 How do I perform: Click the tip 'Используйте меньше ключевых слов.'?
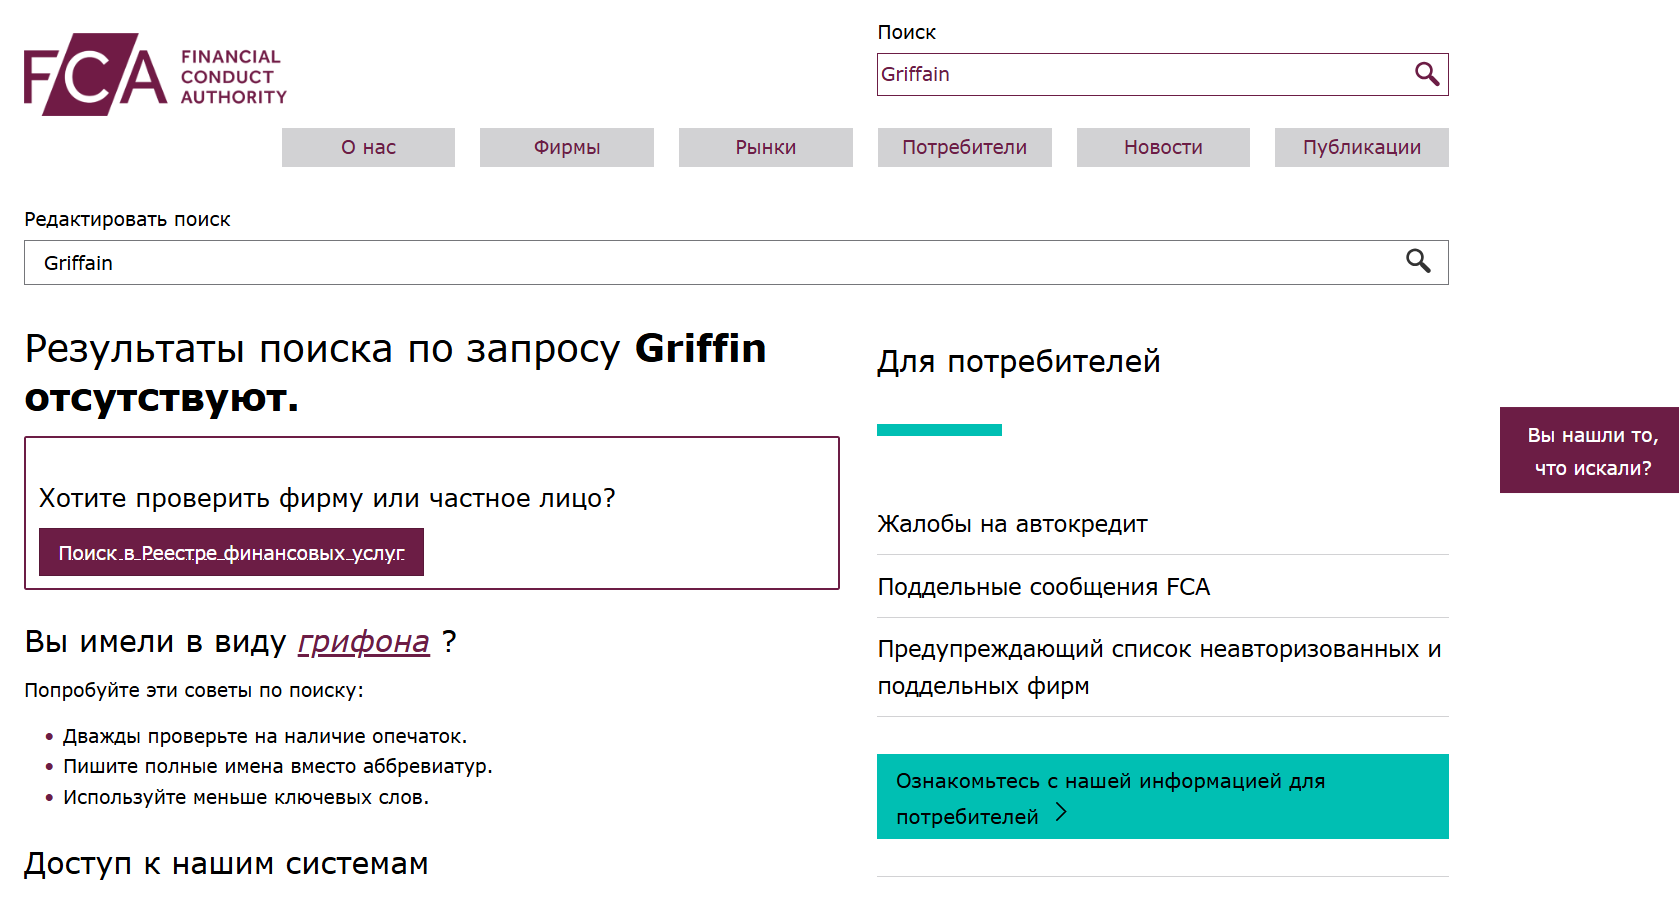246,797
